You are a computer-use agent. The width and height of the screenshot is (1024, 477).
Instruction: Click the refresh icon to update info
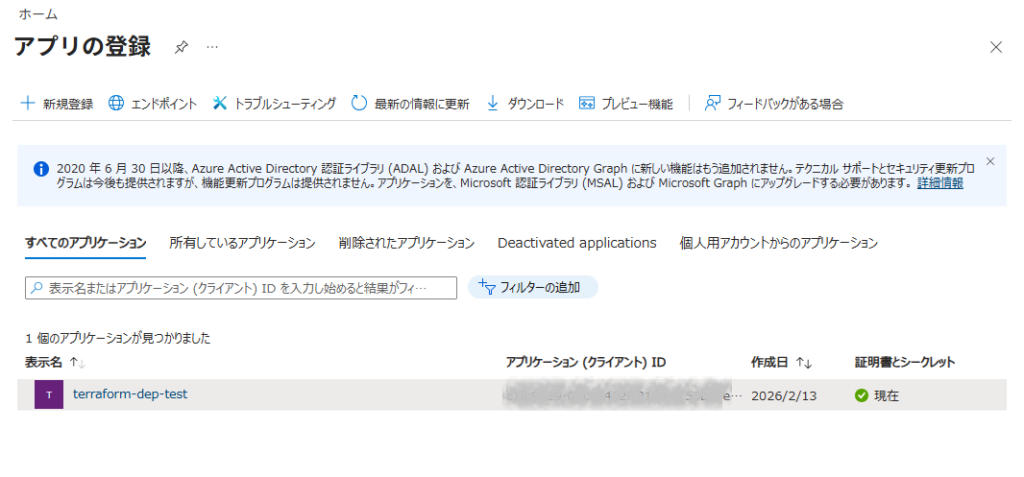pos(359,103)
